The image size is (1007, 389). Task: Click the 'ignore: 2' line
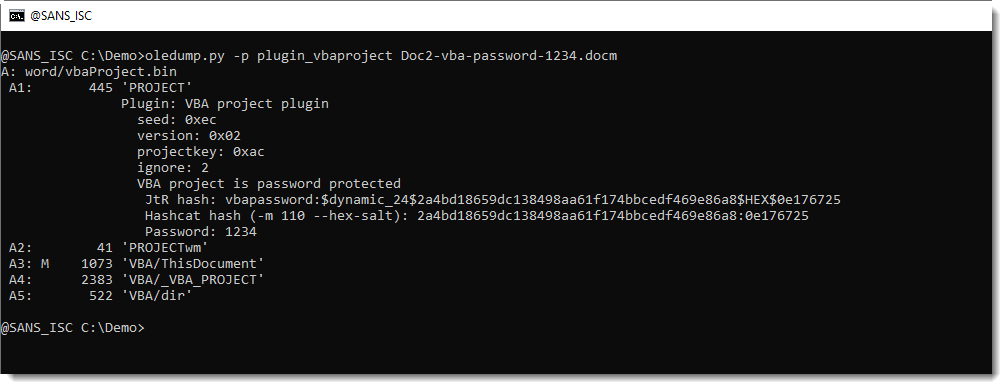coord(173,168)
